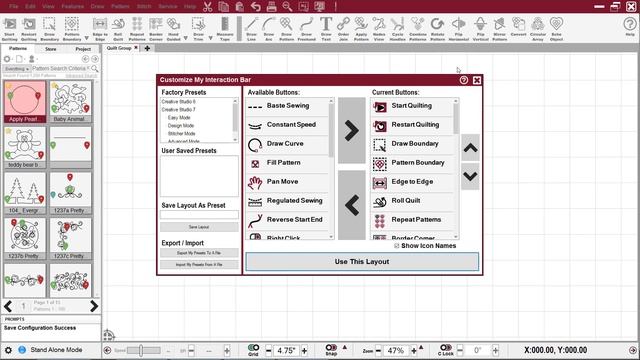Click the Flip Horizontal toolbar icon
Screen dimensions: 640x360
pyautogui.click(x=458, y=29)
